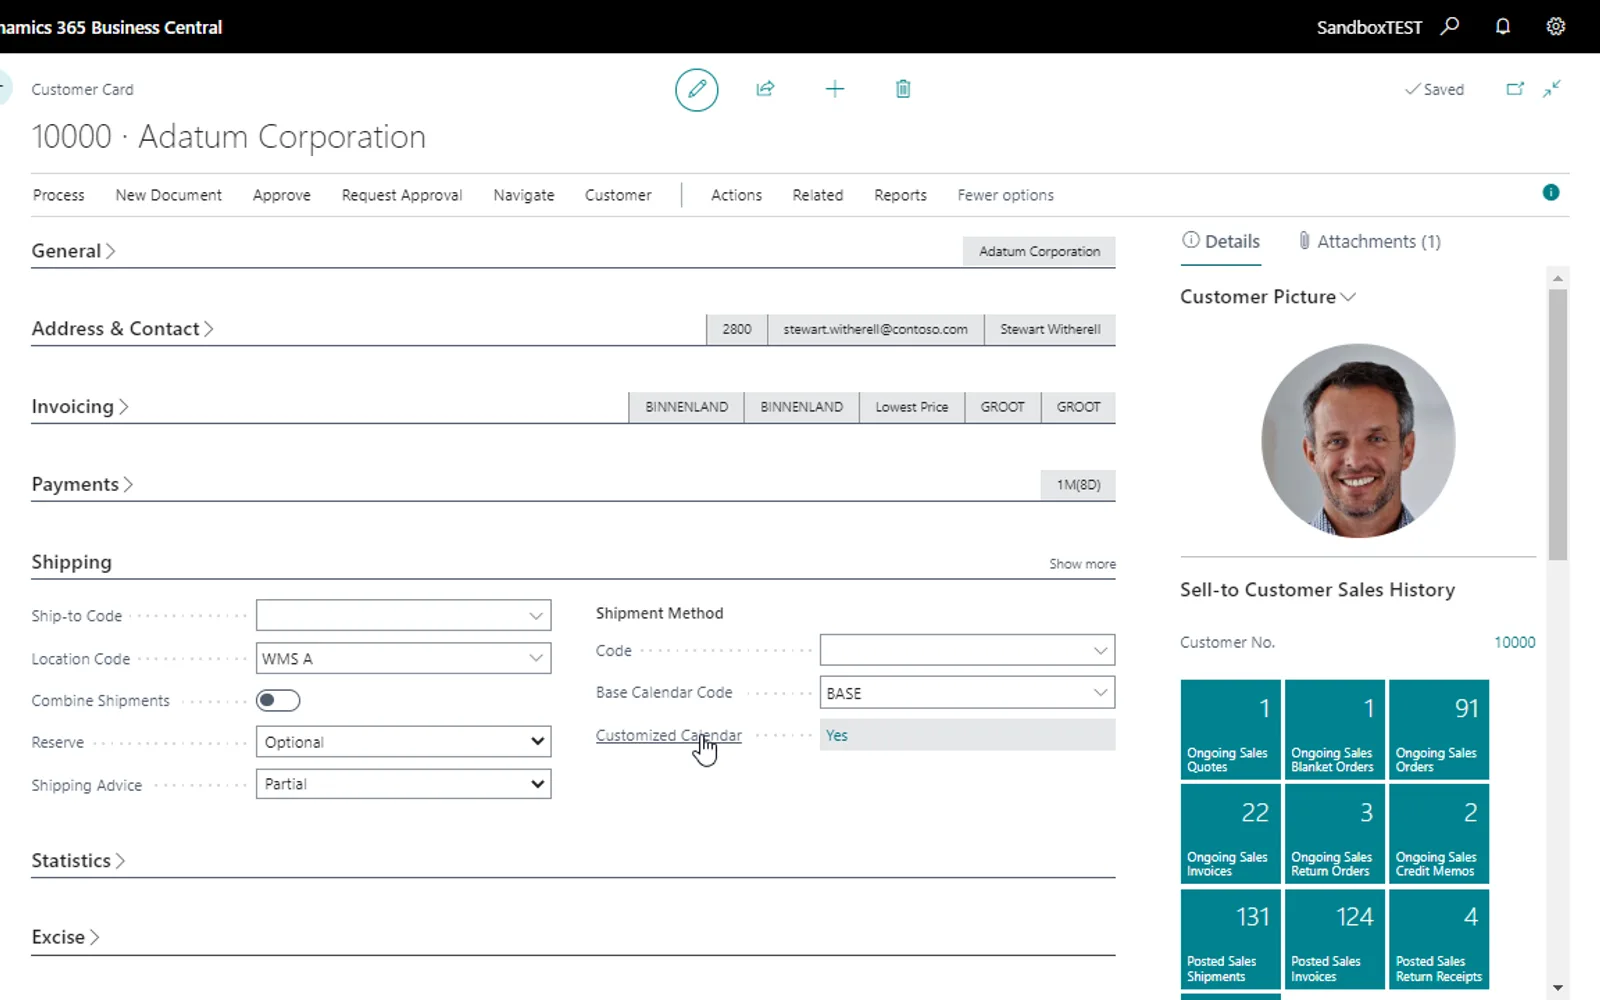Viewport: 1600px width, 1000px height.
Task: Open the New Document menu
Action: pyautogui.click(x=169, y=195)
